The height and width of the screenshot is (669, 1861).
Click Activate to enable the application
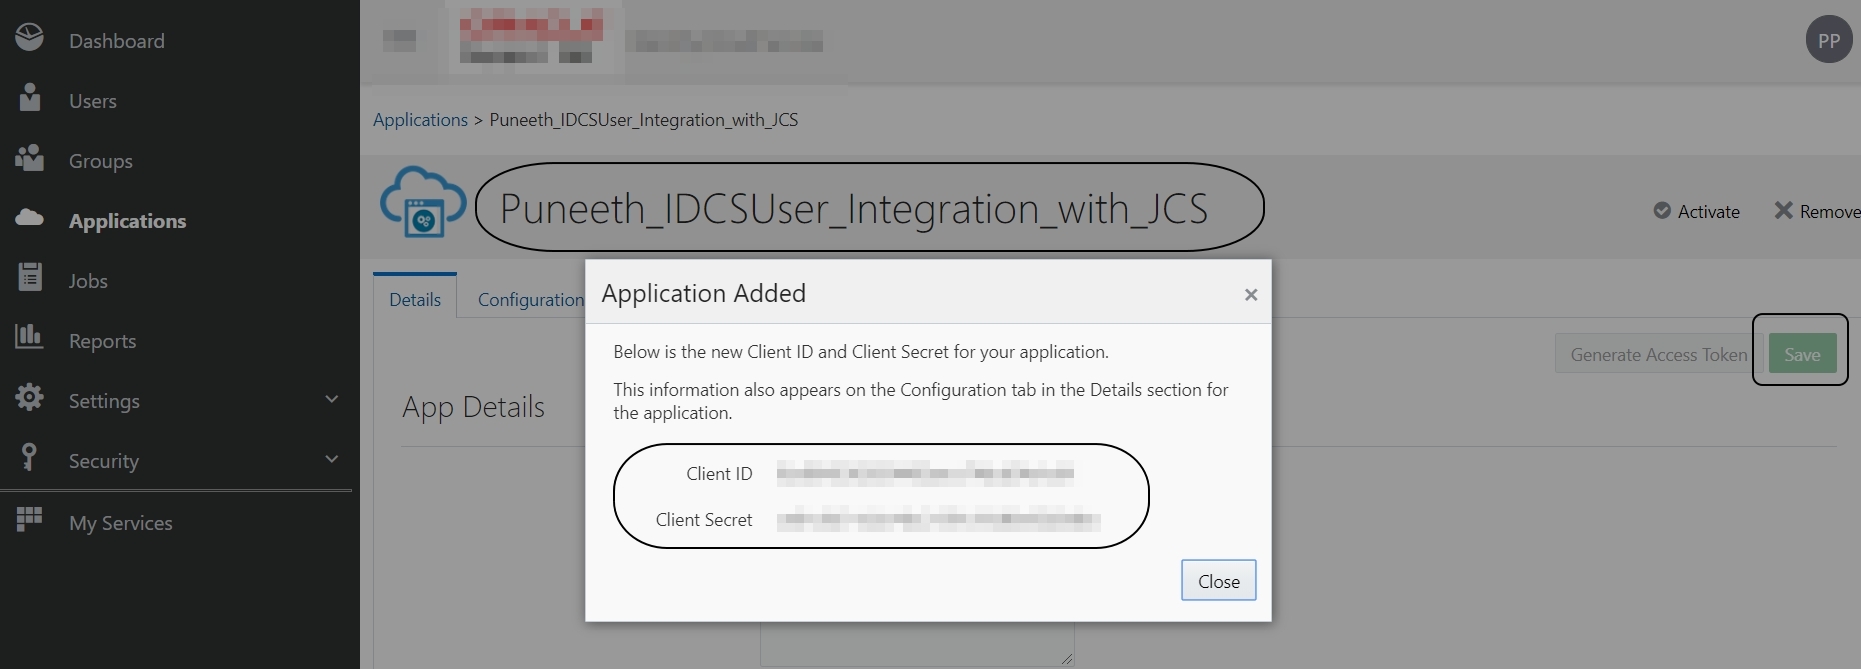pos(1697,211)
